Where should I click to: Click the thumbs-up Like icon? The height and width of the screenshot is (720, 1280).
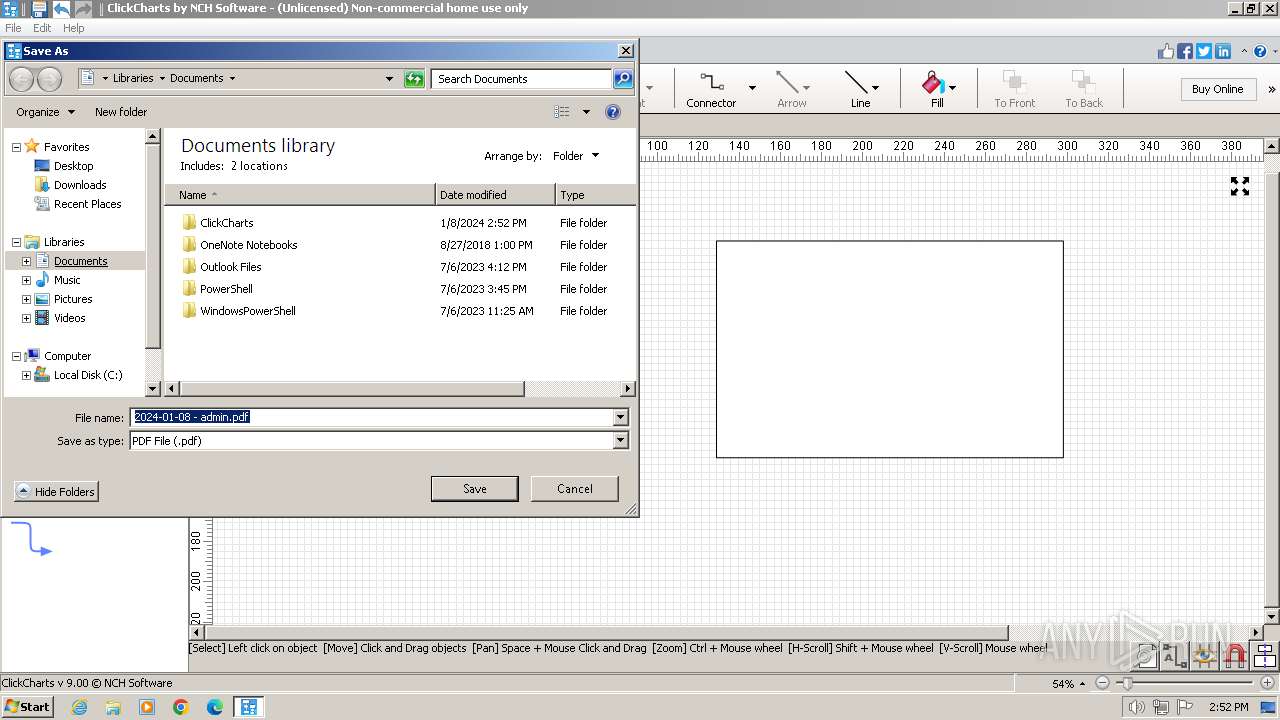[1166, 51]
